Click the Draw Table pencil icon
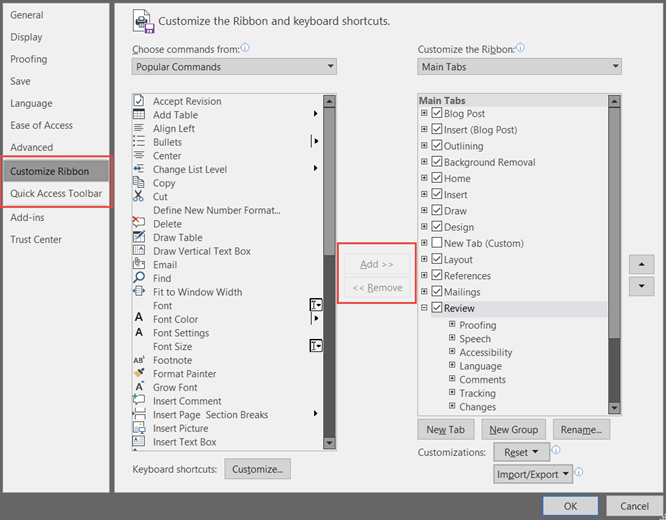The height and width of the screenshot is (520, 666). tap(139, 237)
